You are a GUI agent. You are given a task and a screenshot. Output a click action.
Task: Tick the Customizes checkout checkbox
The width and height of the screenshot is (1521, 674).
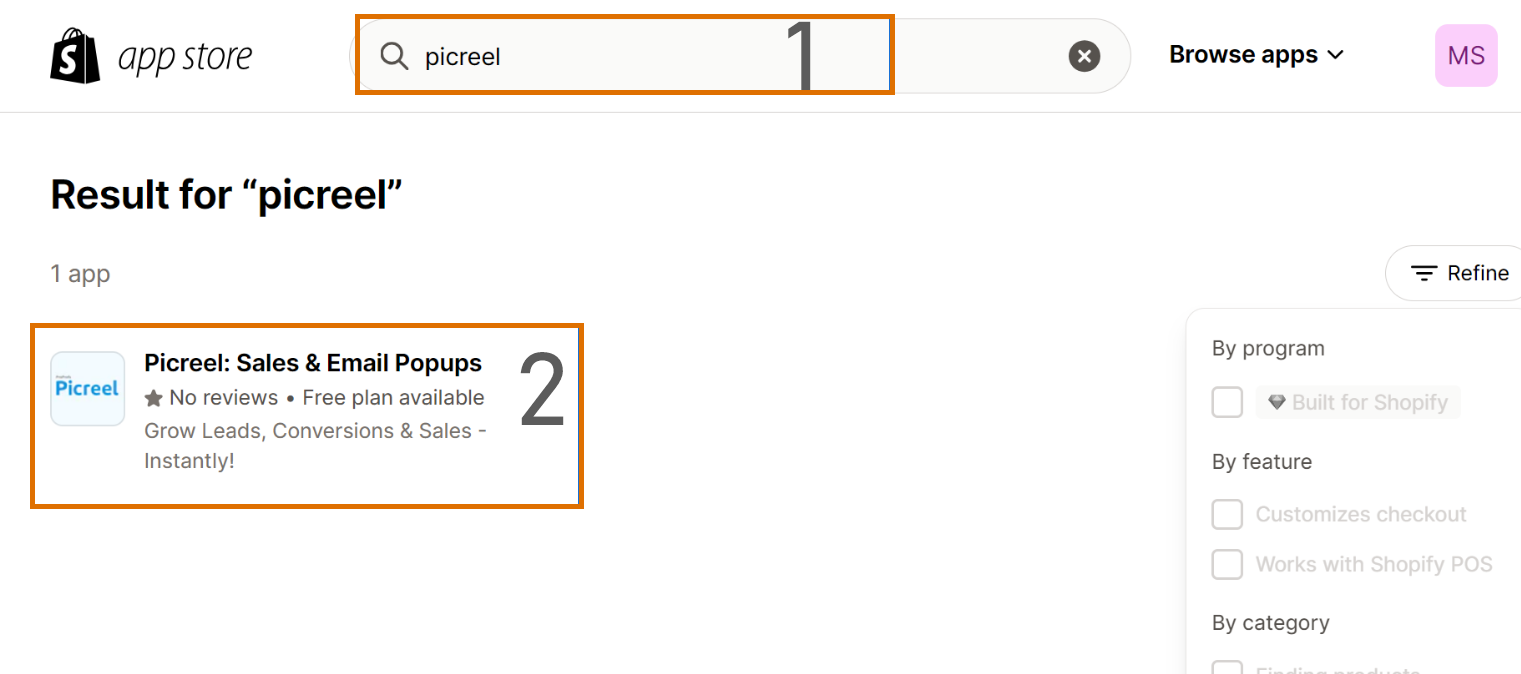1227,514
